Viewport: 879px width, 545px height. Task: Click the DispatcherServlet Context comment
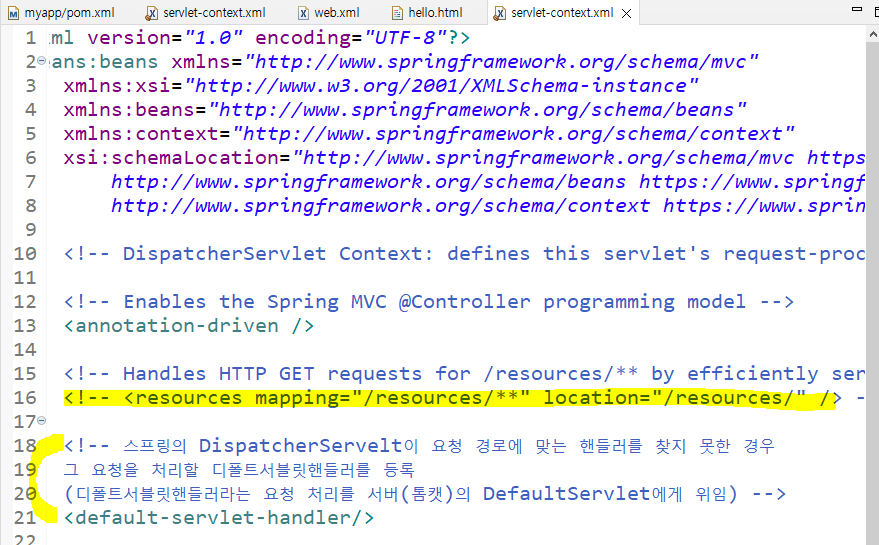point(464,253)
